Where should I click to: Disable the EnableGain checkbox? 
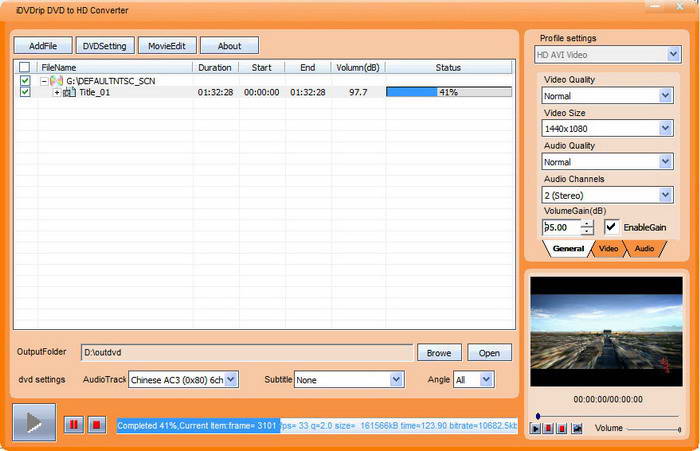[x=611, y=227]
